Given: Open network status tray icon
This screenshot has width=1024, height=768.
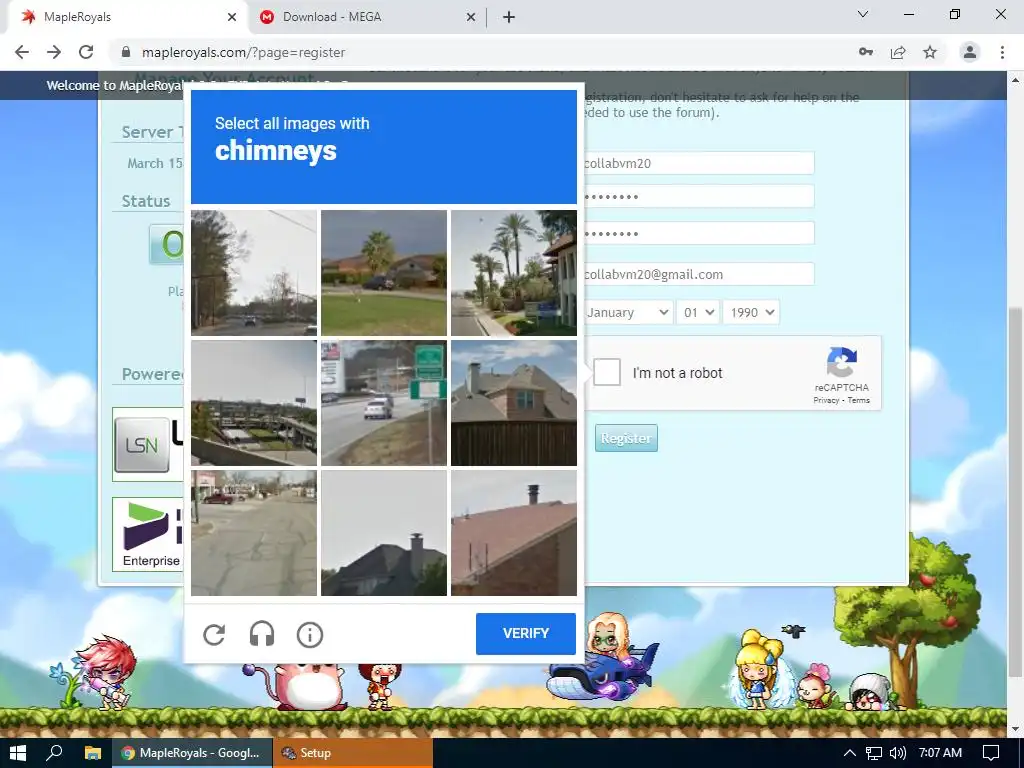Looking at the screenshot, I should 874,753.
